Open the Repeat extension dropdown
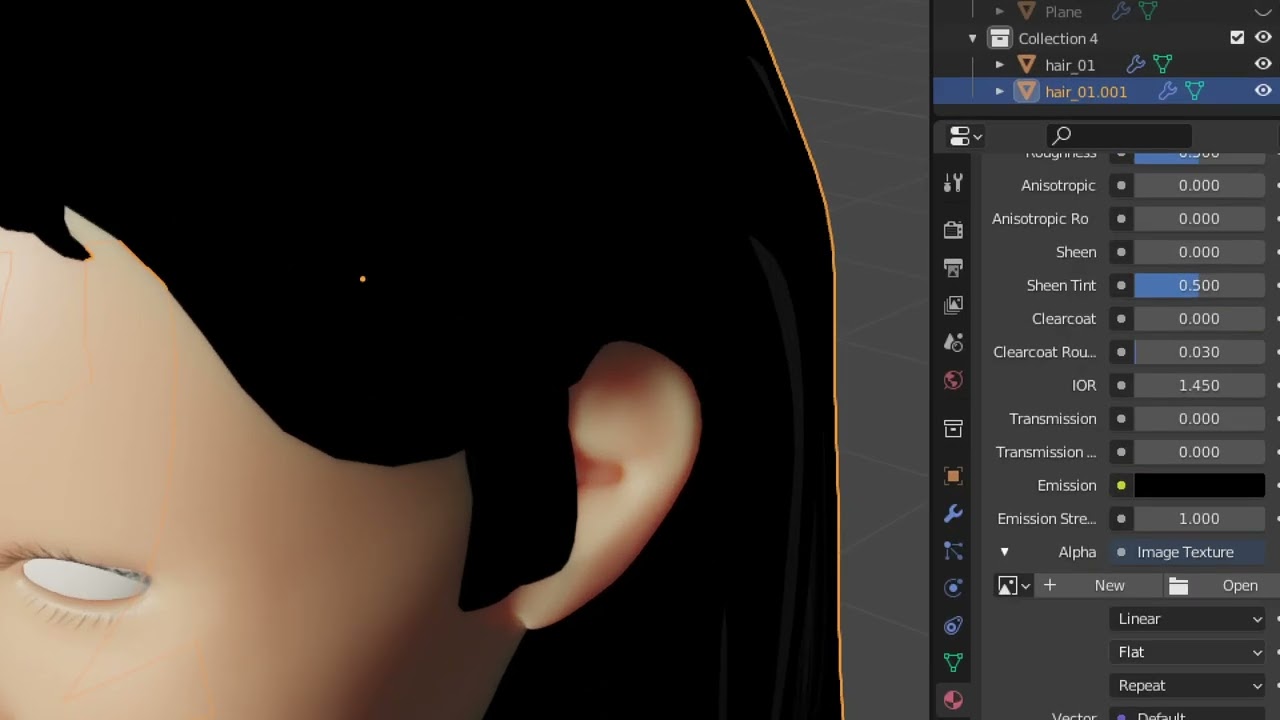This screenshot has width=1280, height=720. coord(1189,685)
